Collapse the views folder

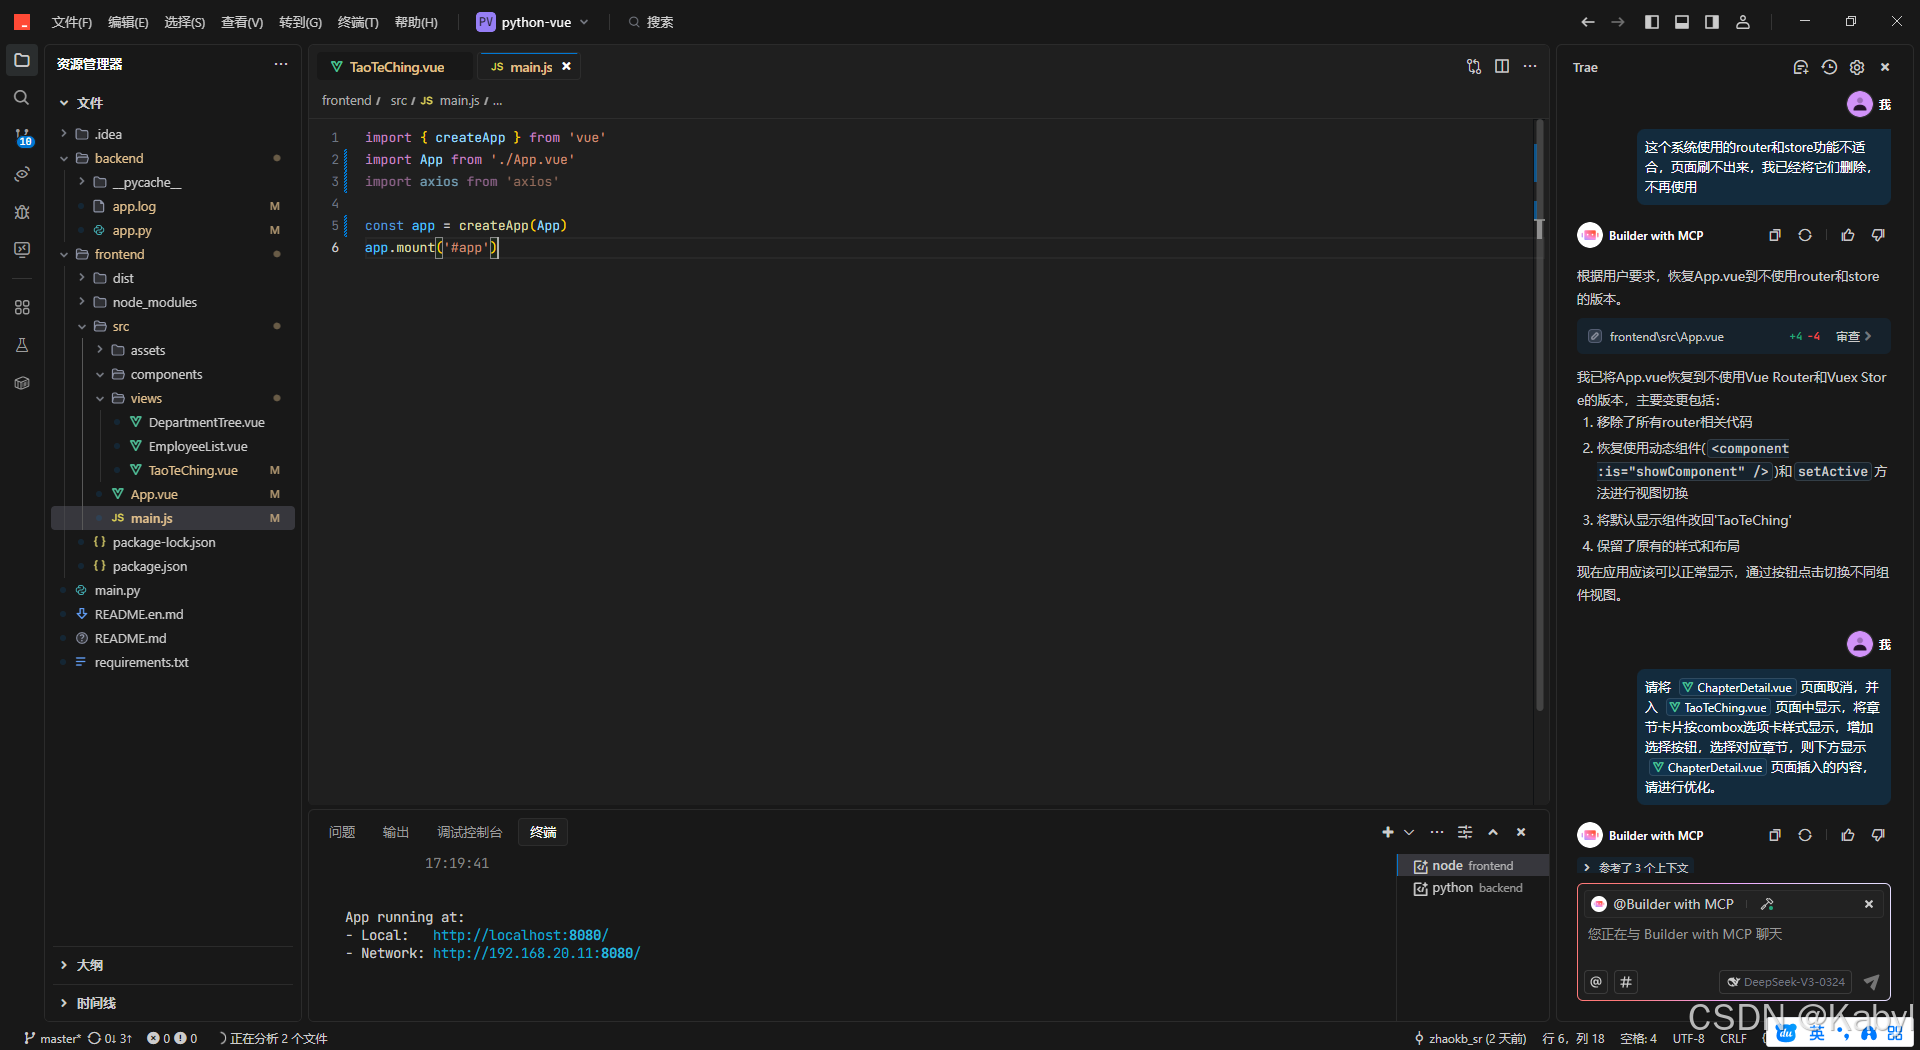pos(100,398)
